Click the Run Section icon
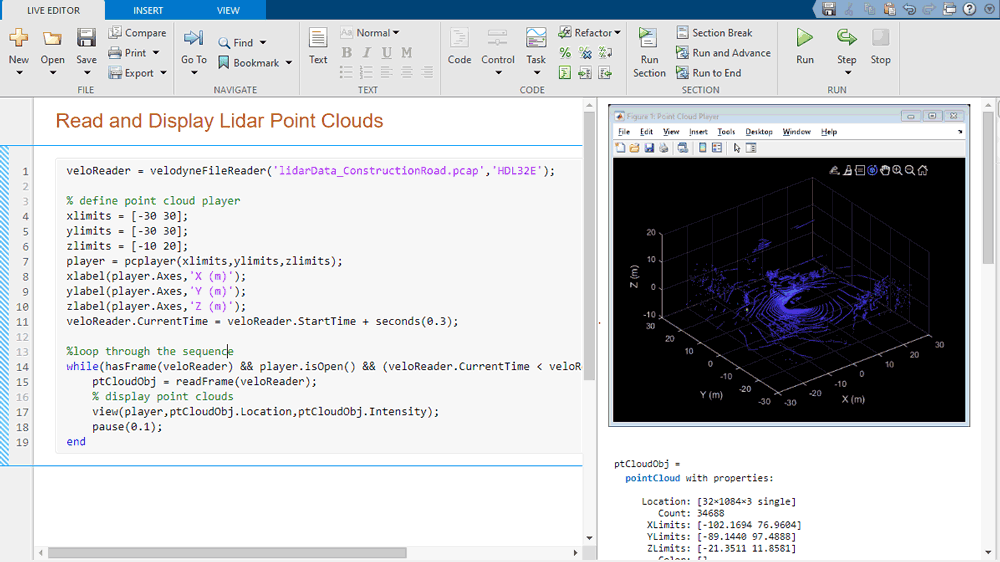 (x=649, y=51)
